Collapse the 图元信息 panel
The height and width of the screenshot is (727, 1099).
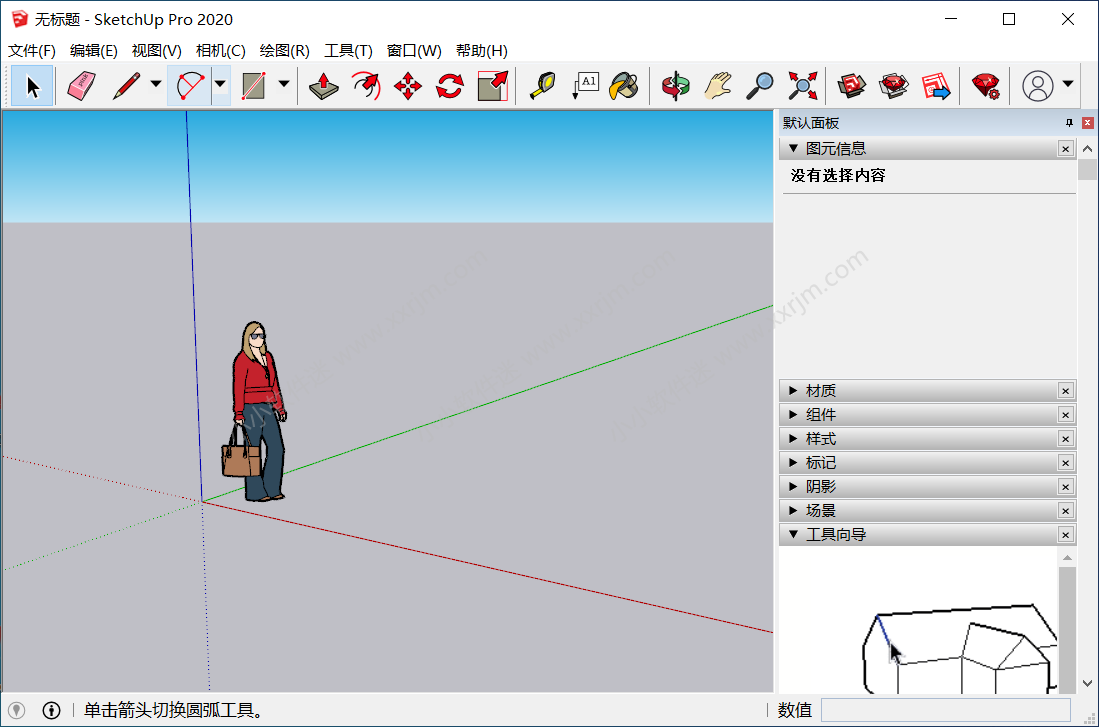[x=793, y=149]
